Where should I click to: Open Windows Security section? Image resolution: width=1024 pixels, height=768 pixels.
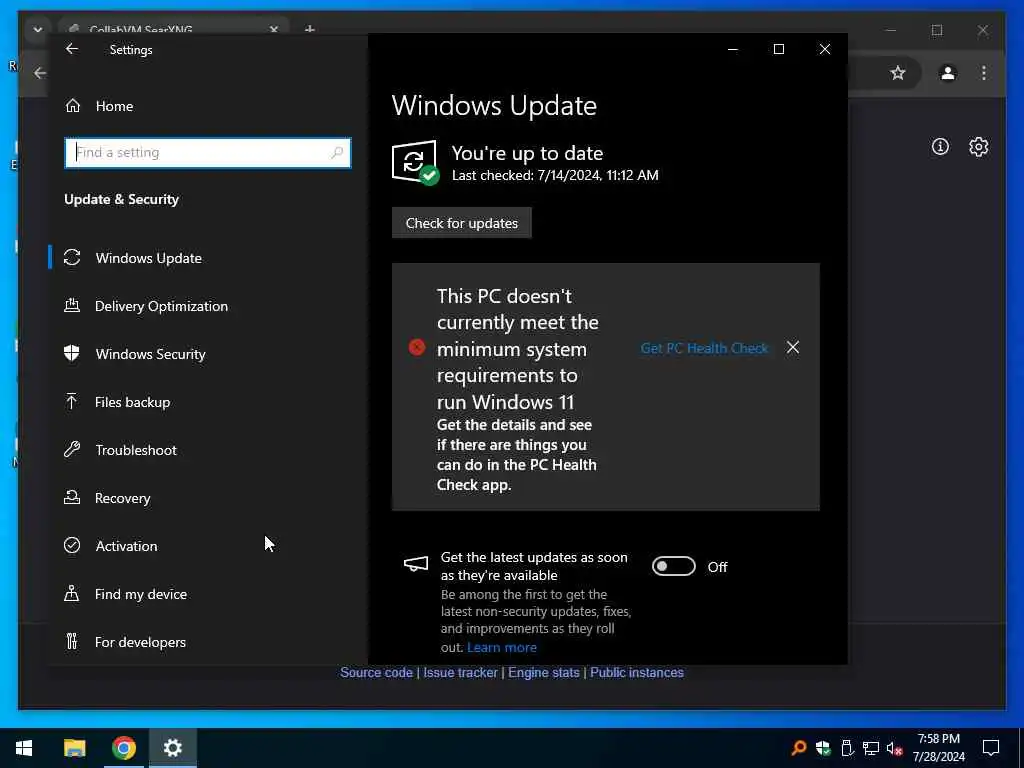coord(150,354)
